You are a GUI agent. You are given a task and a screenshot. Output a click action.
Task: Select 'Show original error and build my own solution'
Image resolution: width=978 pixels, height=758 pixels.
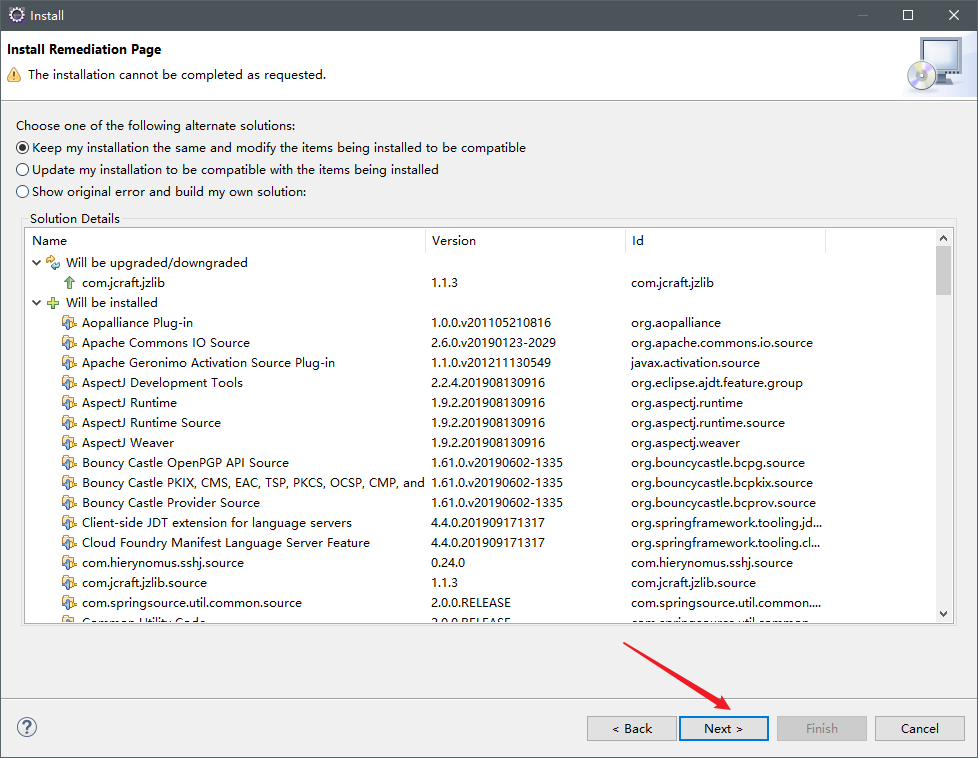[x=162, y=192]
